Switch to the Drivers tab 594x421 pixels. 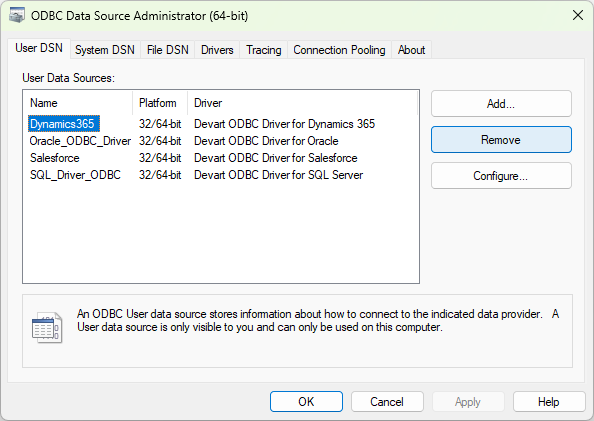click(x=217, y=50)
